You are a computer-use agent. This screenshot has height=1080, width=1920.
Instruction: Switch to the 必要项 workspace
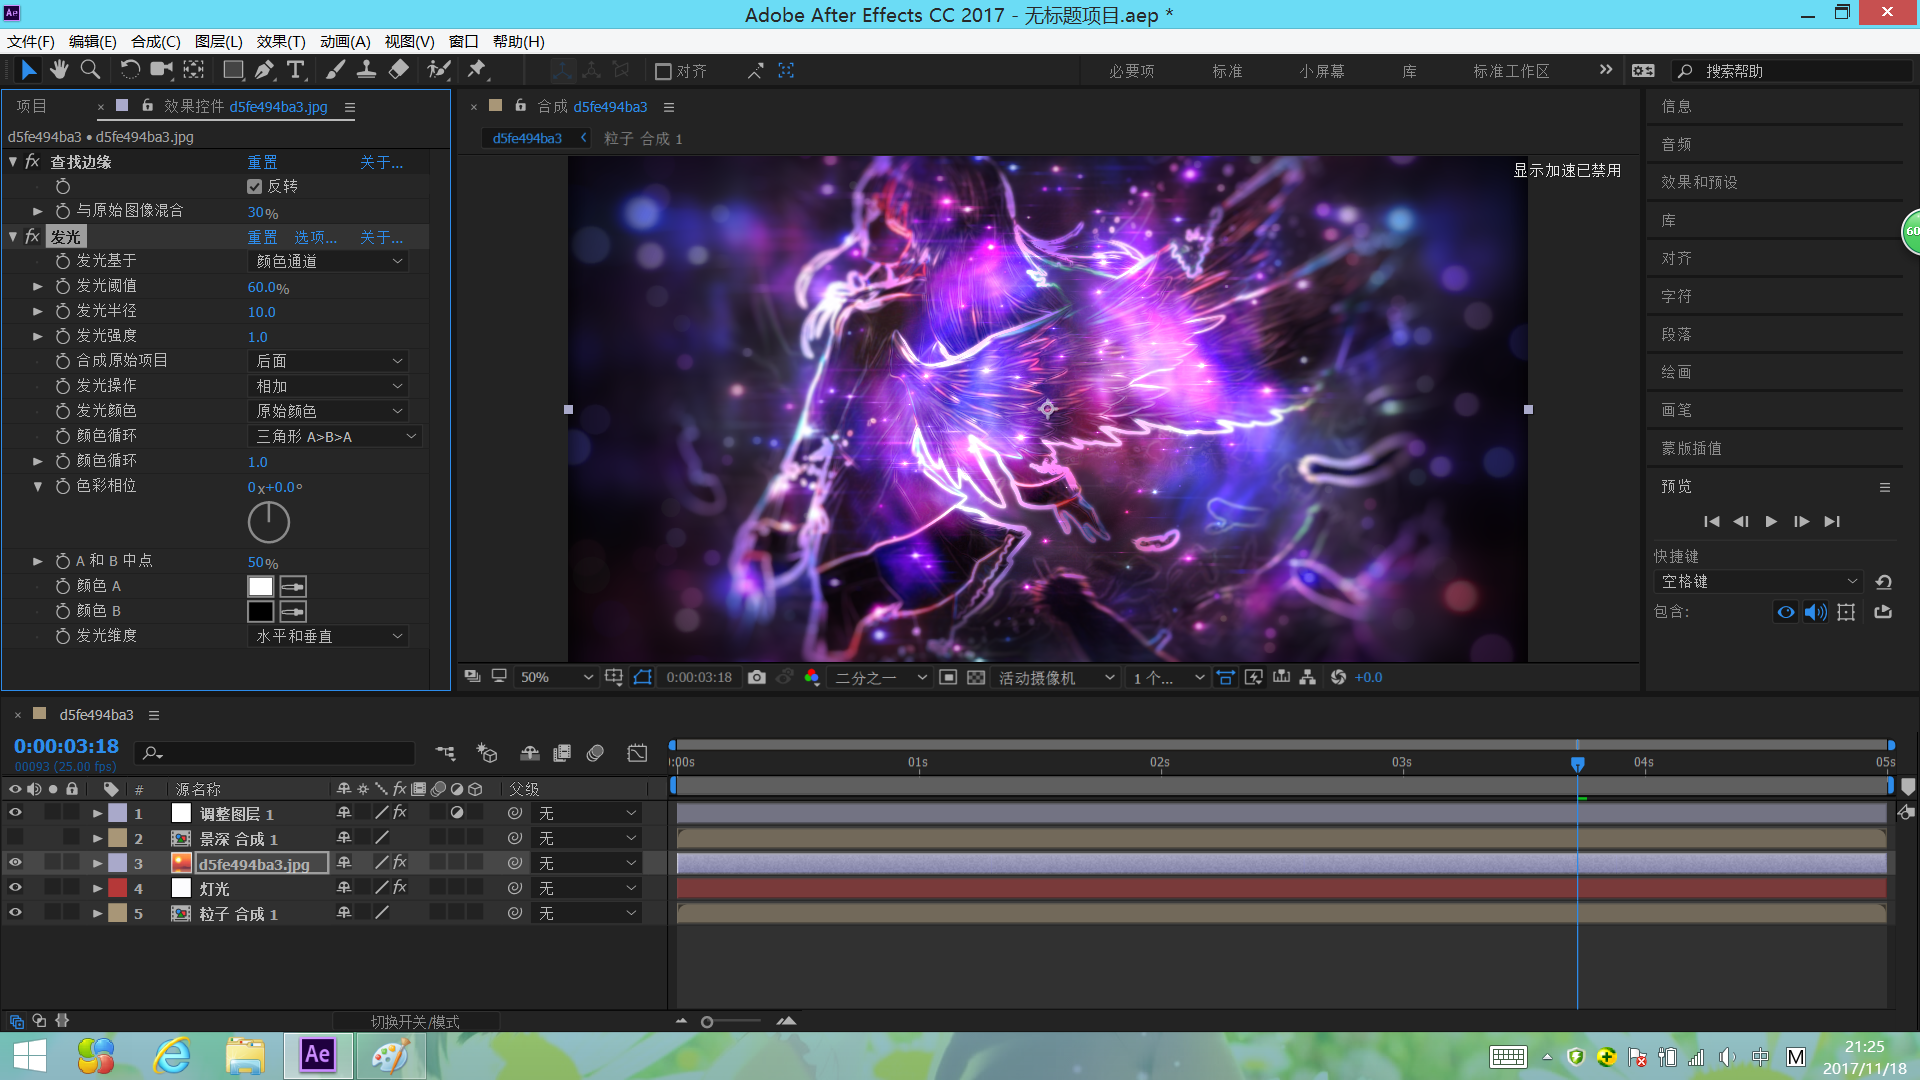1131,71
